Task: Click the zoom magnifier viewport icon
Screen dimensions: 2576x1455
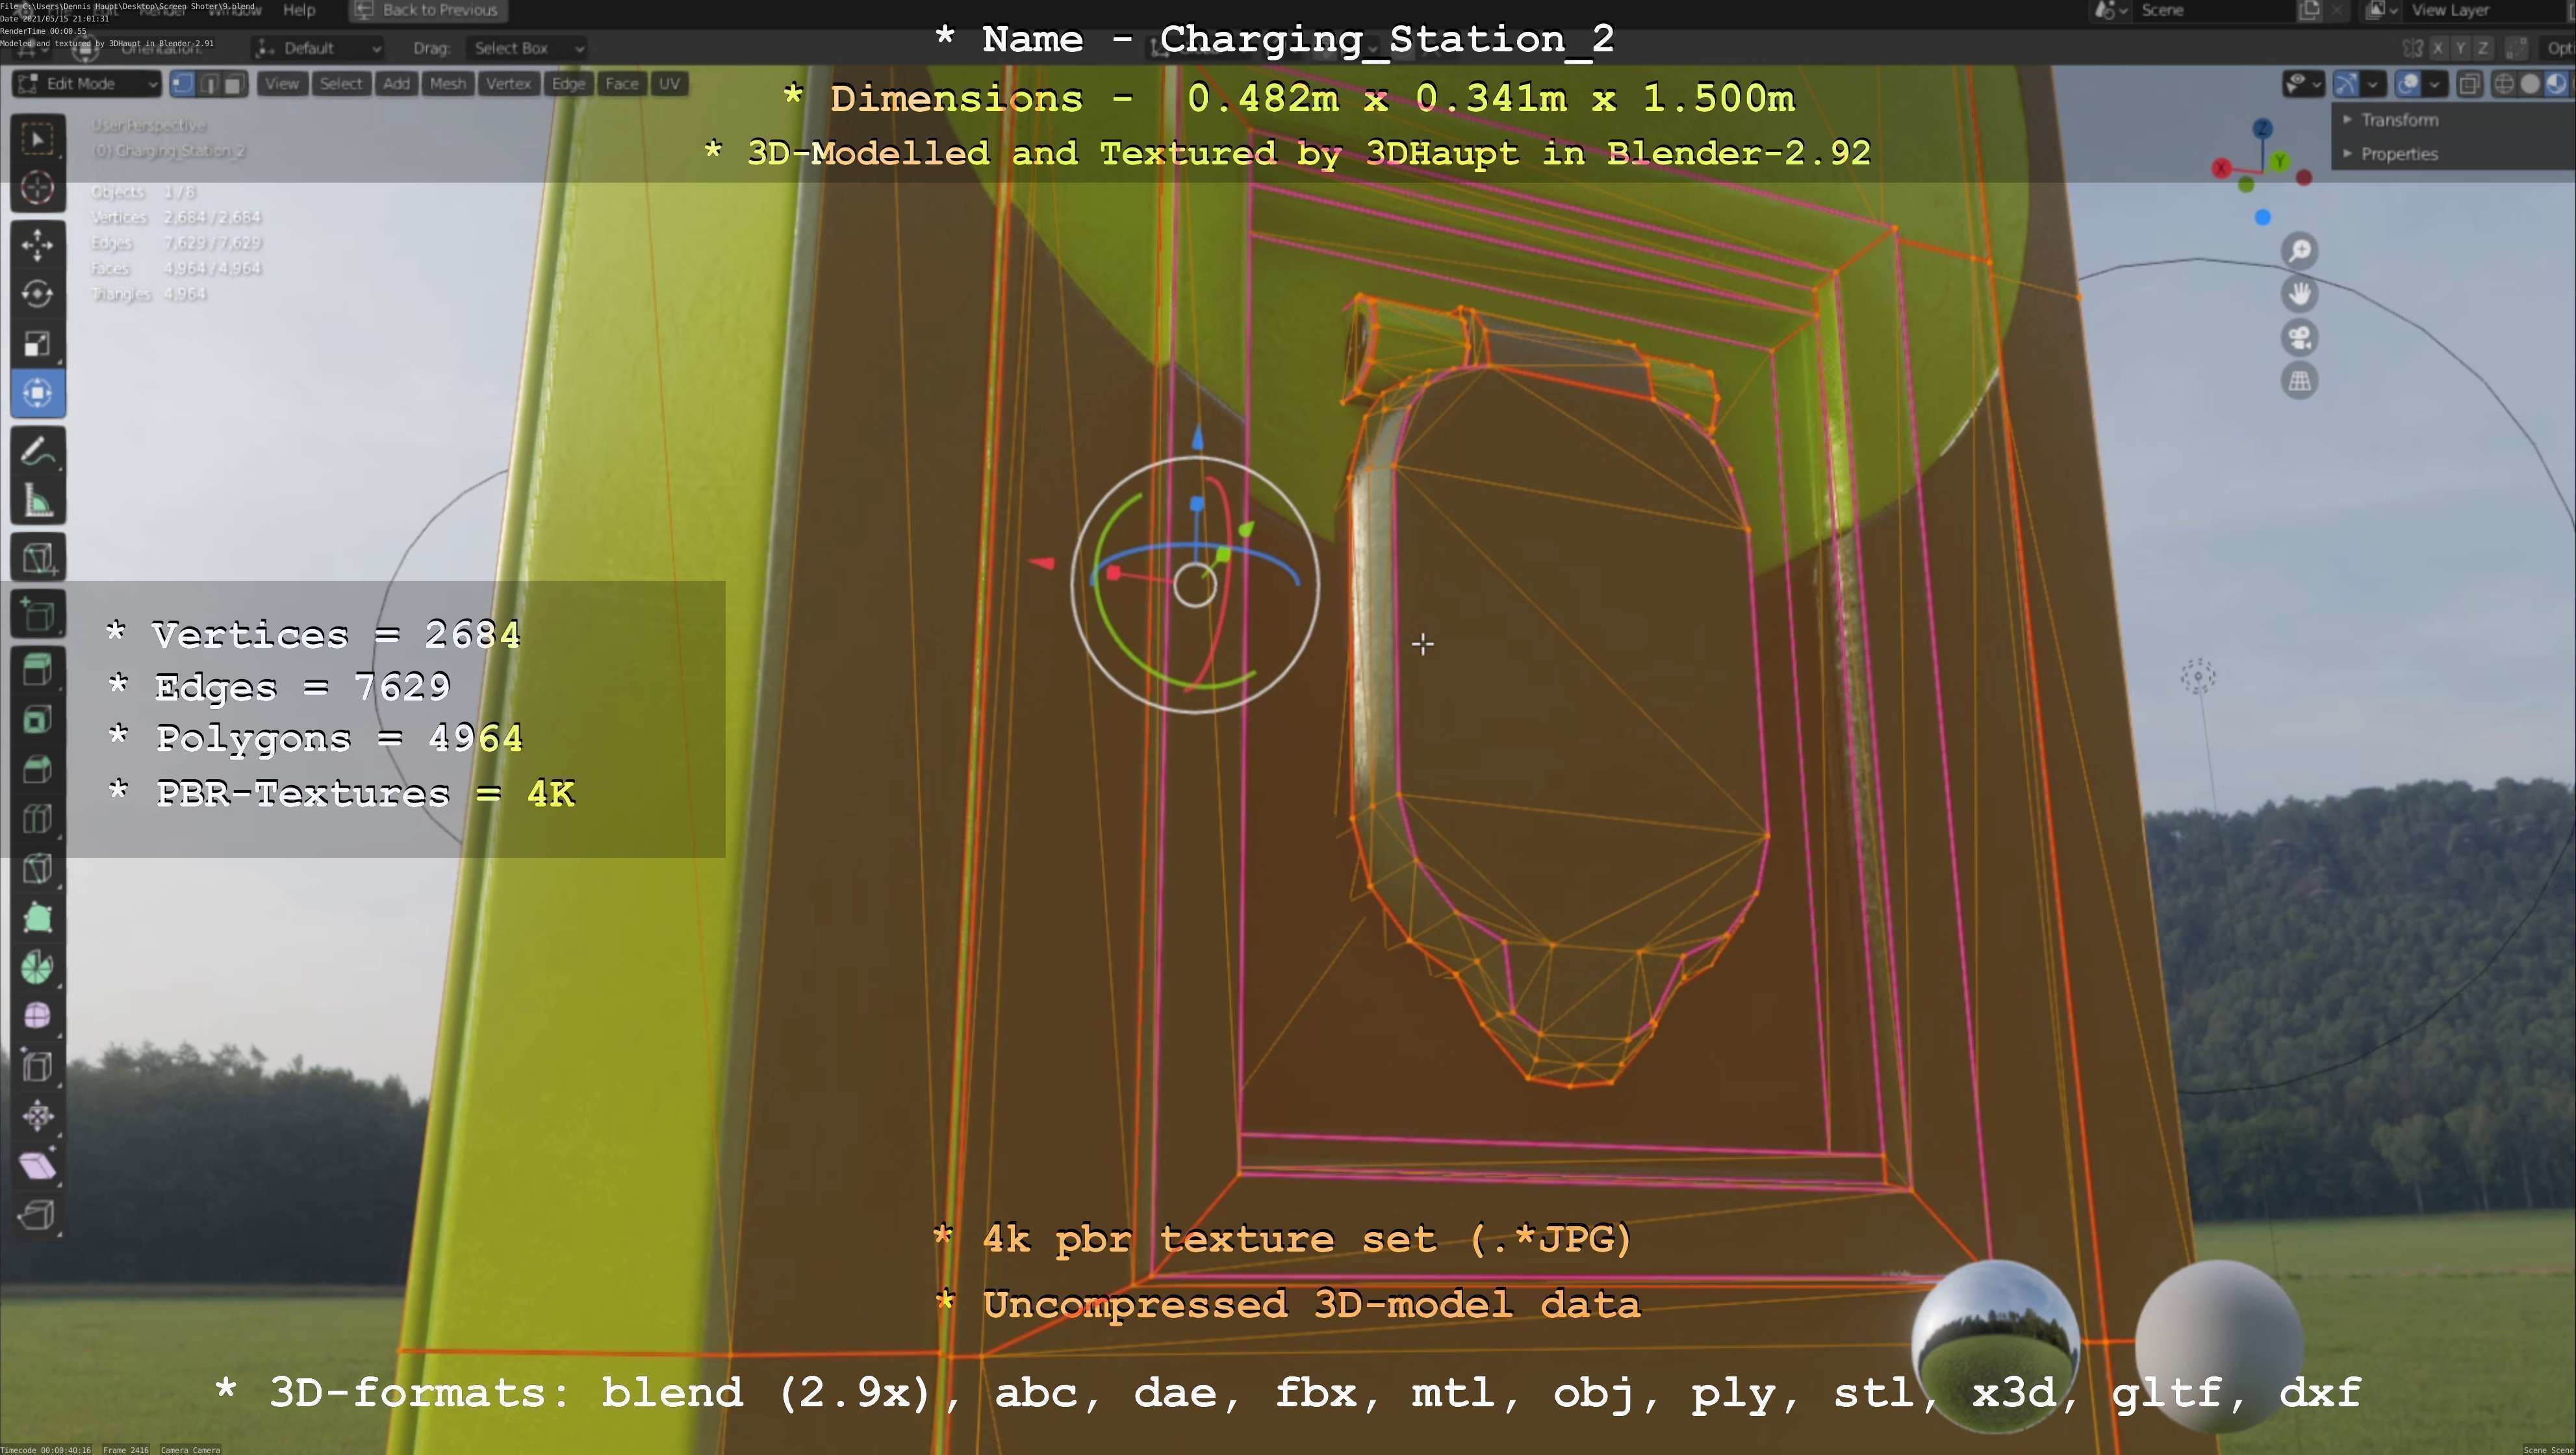Action: click(x=2299, y=250)
